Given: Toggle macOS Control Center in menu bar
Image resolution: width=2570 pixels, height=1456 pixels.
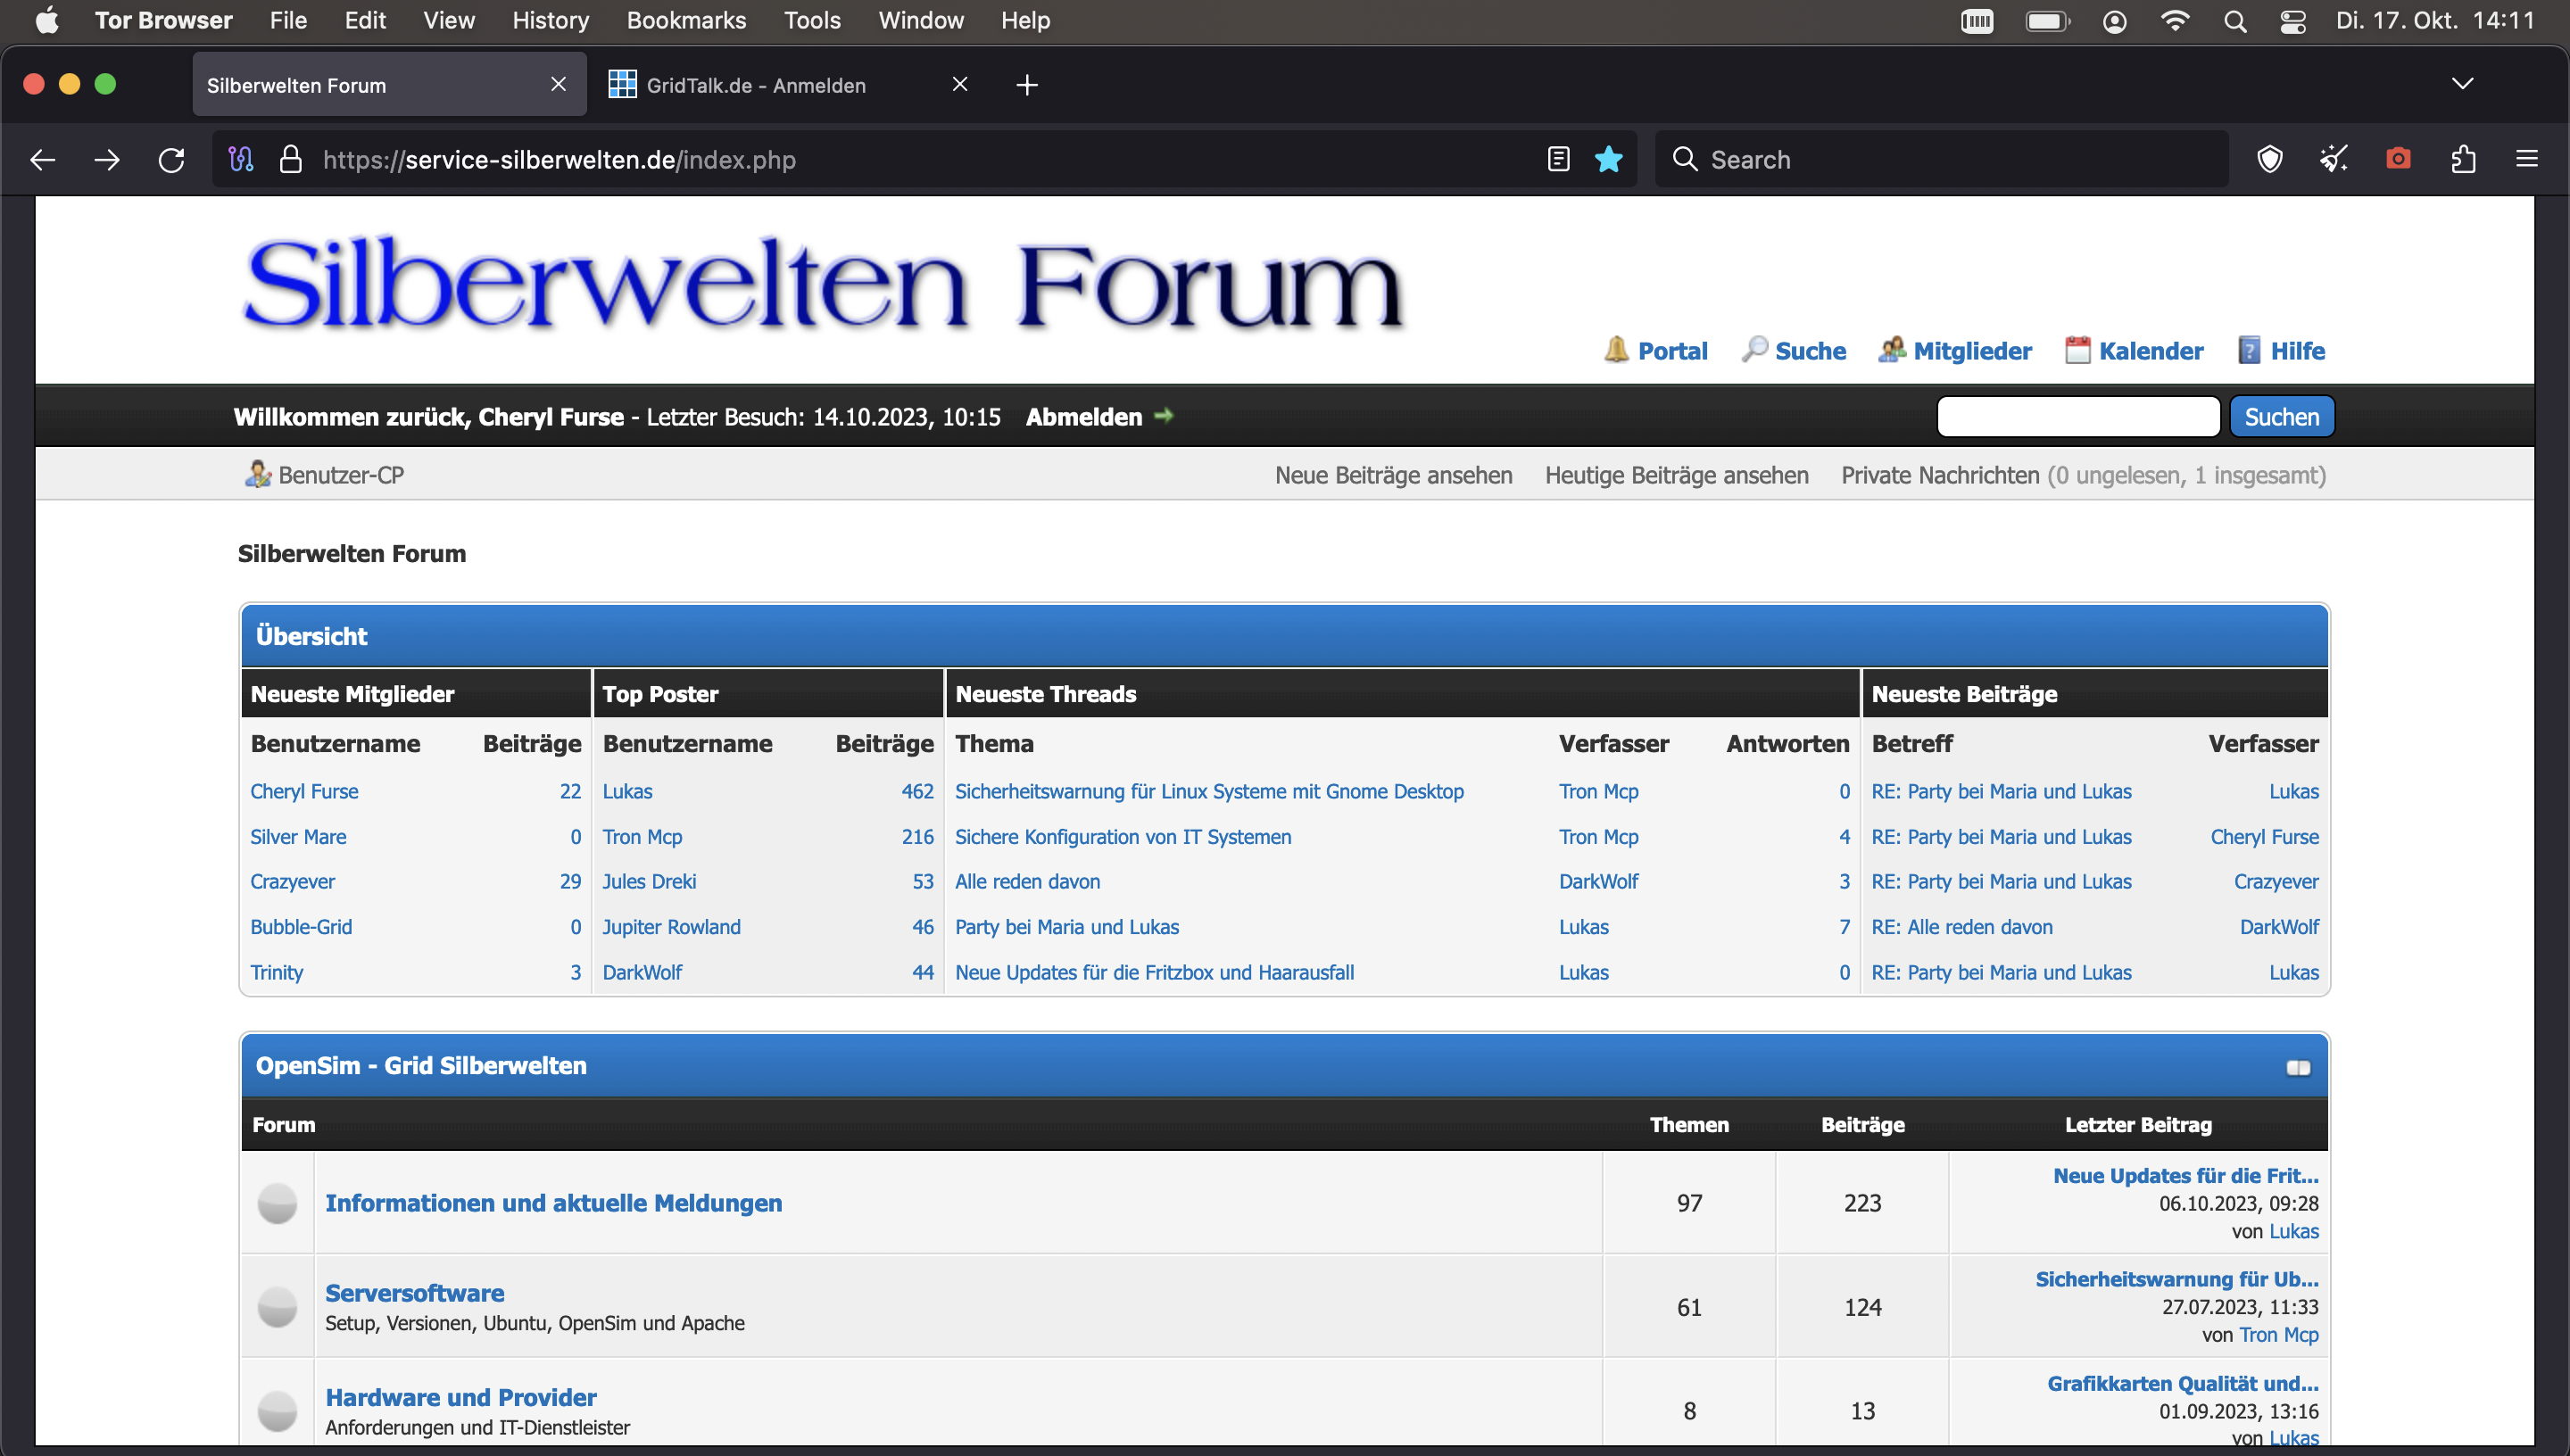Looking at the screenshot, I should point(2292,21).
